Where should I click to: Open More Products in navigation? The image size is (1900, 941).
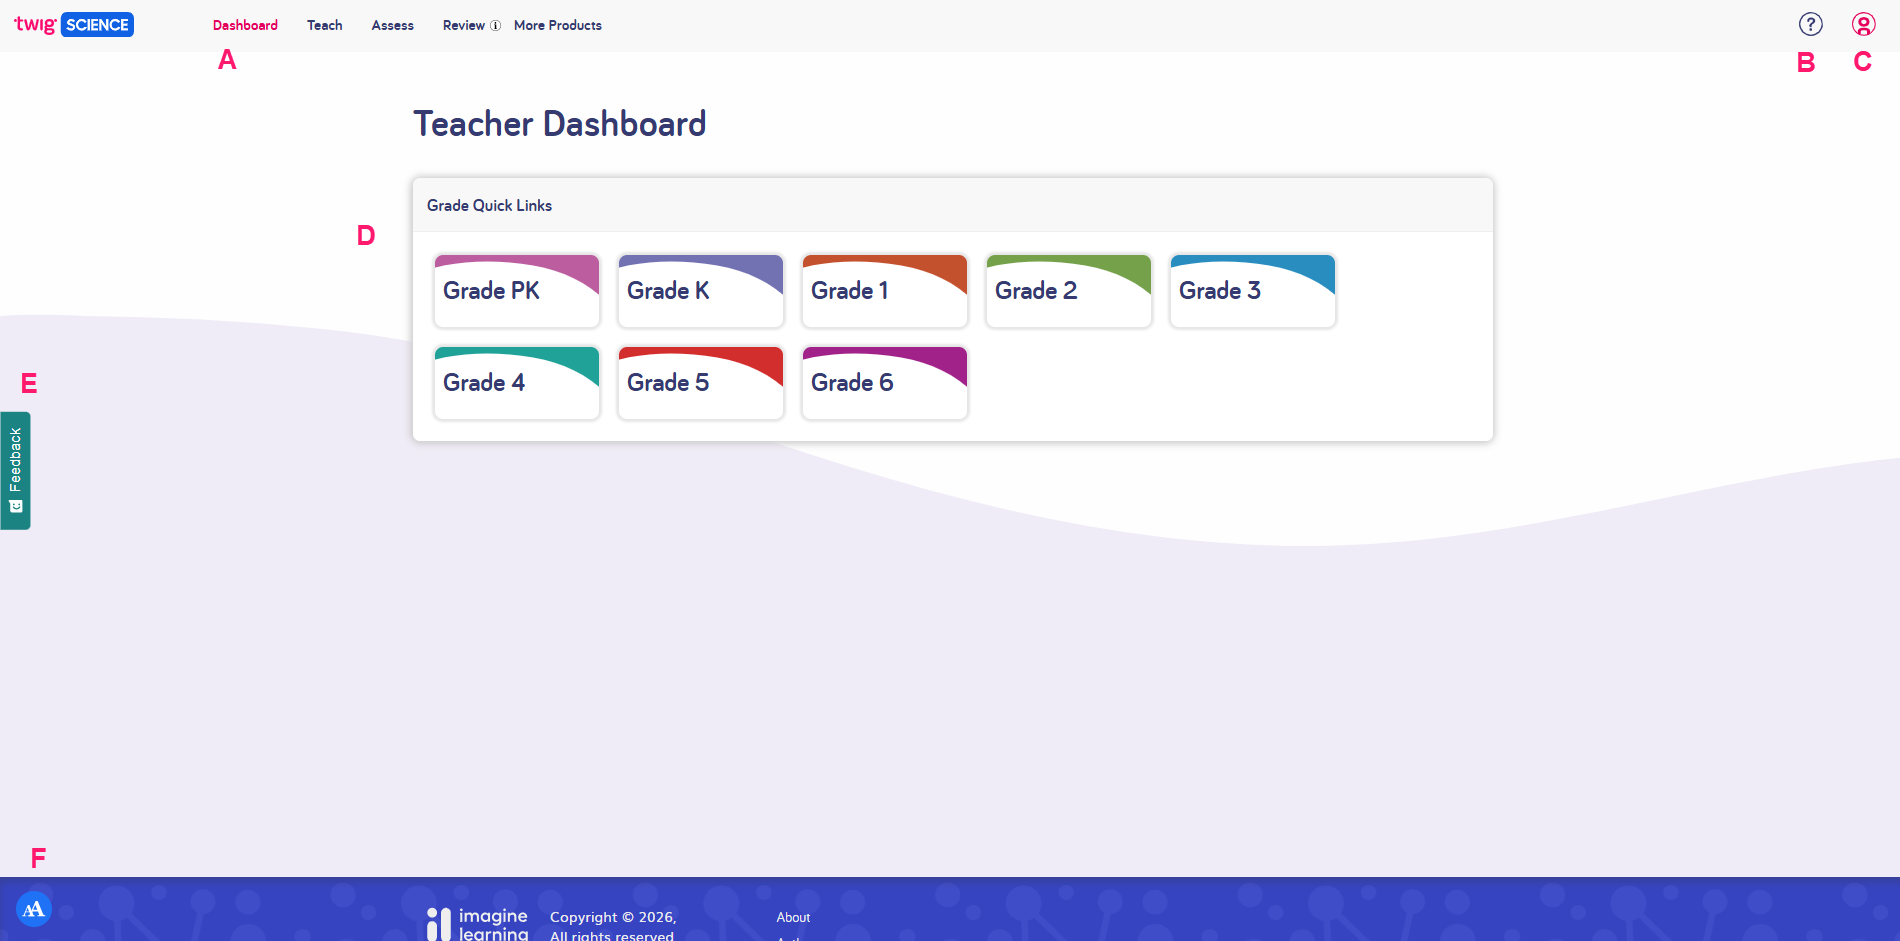click(x=558, y=25)
